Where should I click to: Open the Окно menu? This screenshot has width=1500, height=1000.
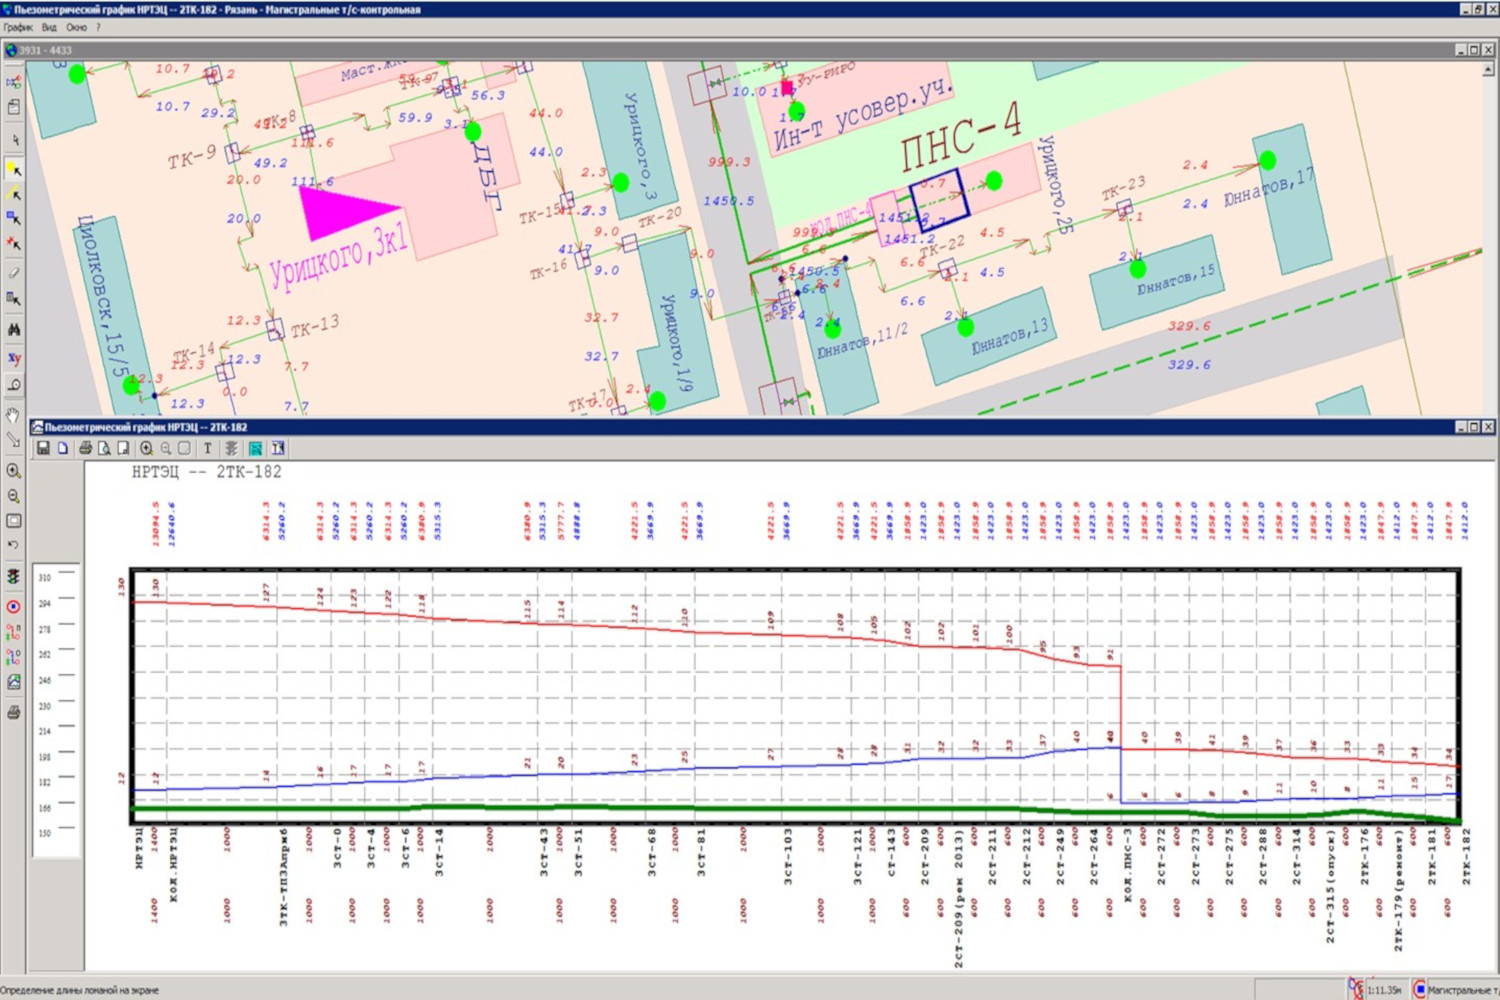tap(76, 27)
